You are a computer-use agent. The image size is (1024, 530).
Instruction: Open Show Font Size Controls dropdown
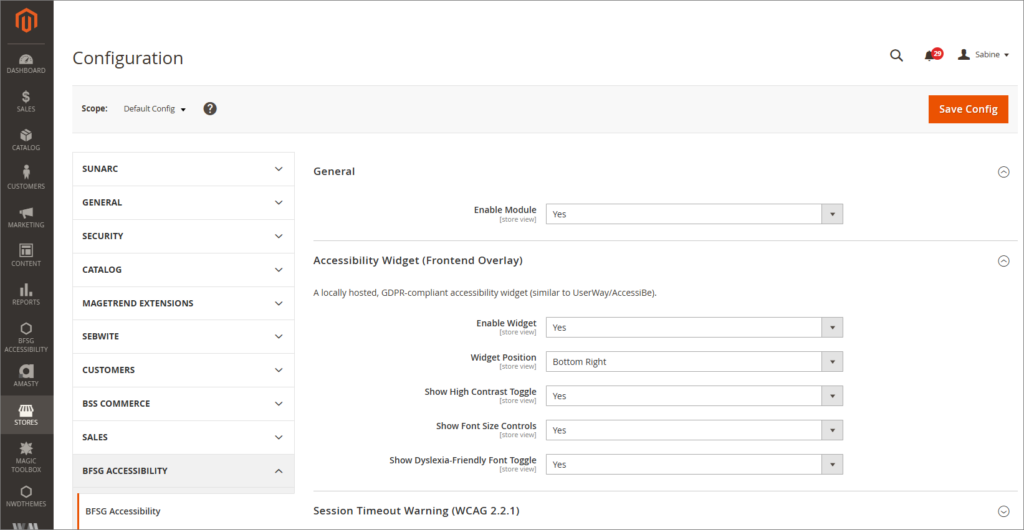pos(694,430)
